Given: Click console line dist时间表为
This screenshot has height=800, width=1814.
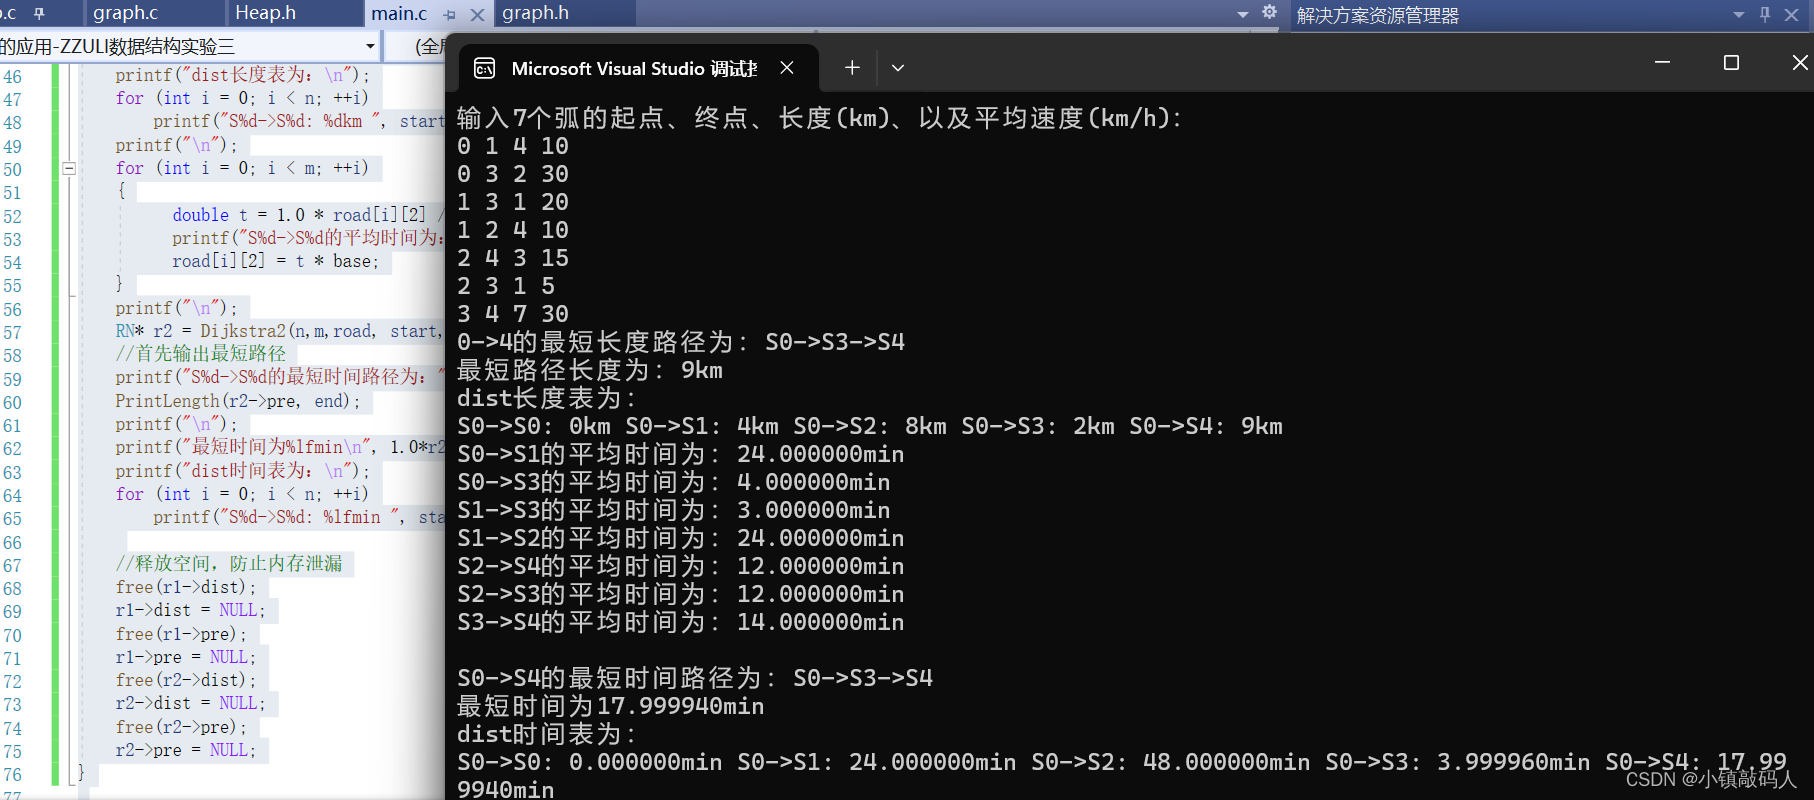Looking at the screenshot, I should 547,734.
